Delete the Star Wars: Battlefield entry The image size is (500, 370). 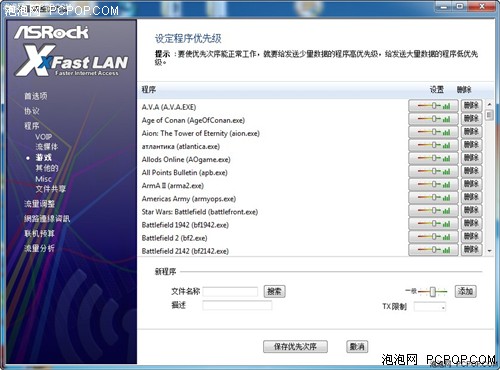(x=471, y=210)
